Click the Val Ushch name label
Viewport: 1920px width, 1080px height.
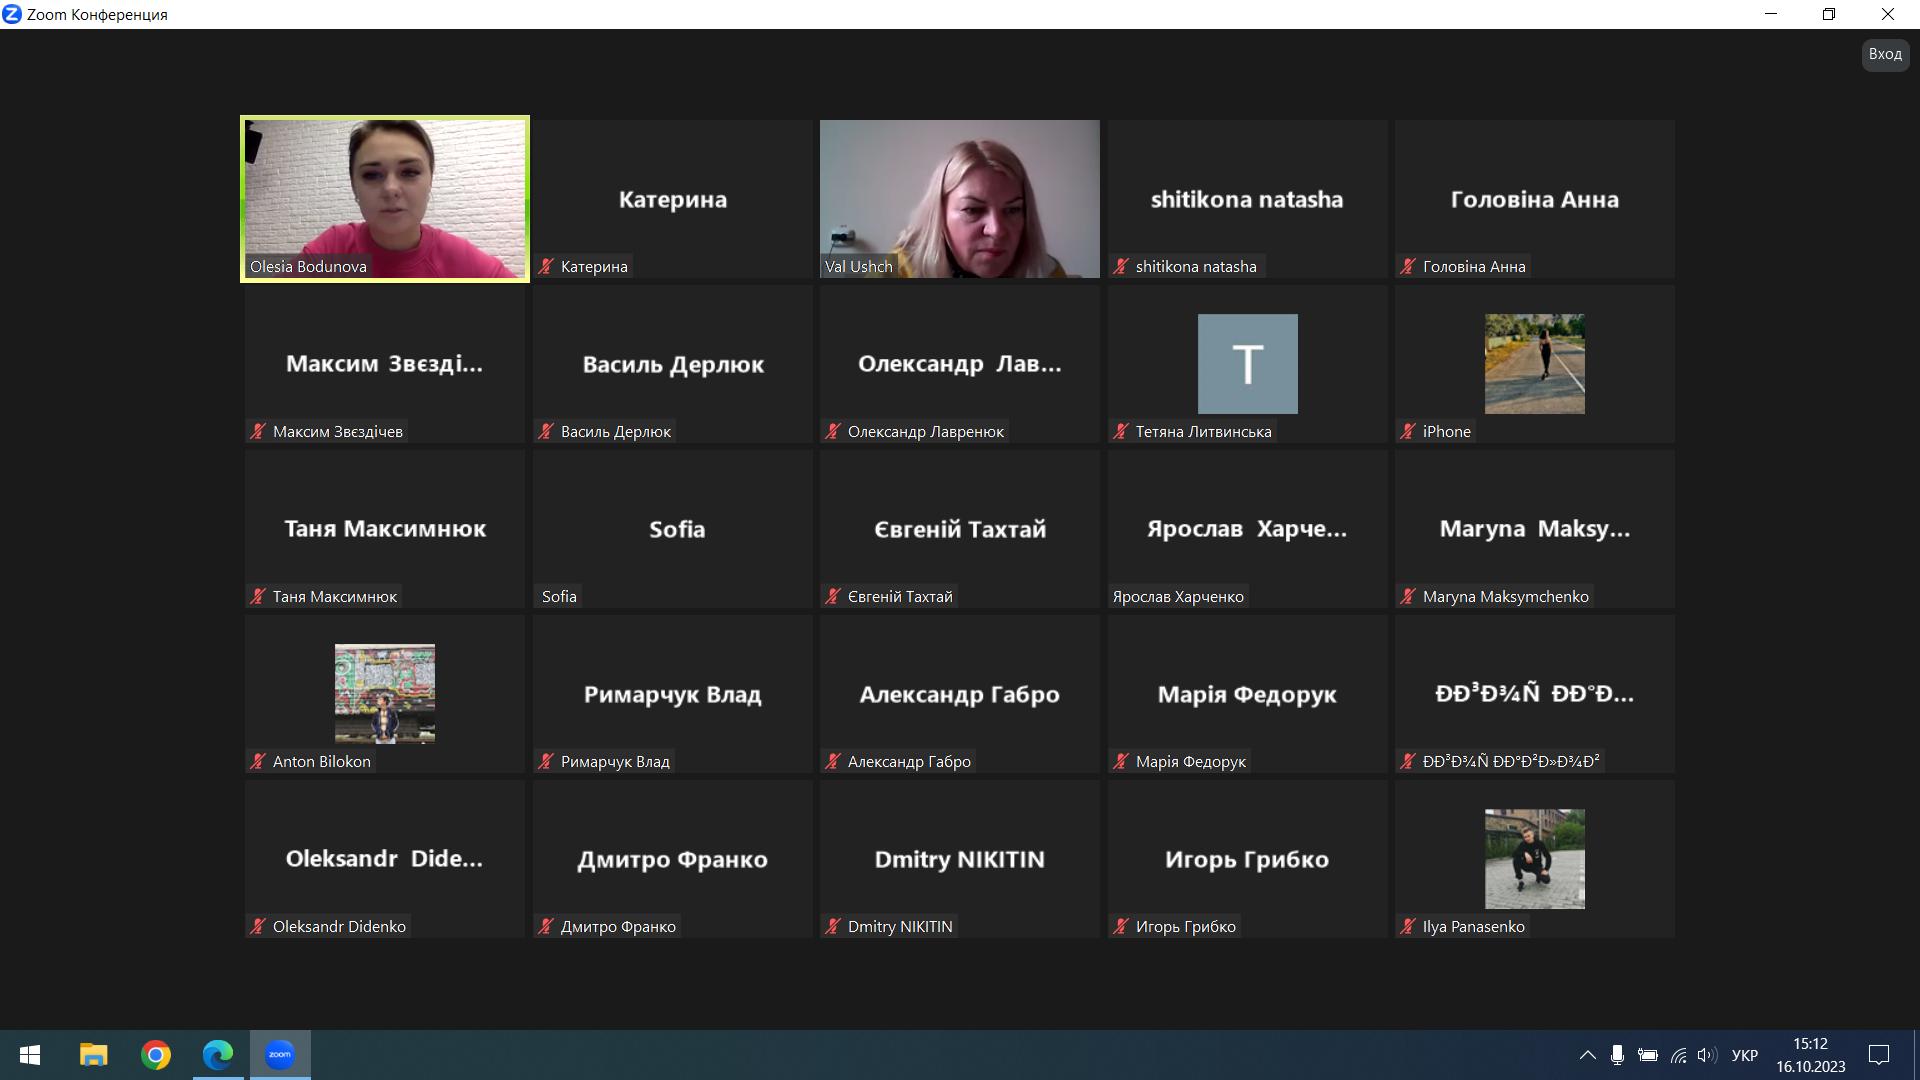click(x=858, y=266)
